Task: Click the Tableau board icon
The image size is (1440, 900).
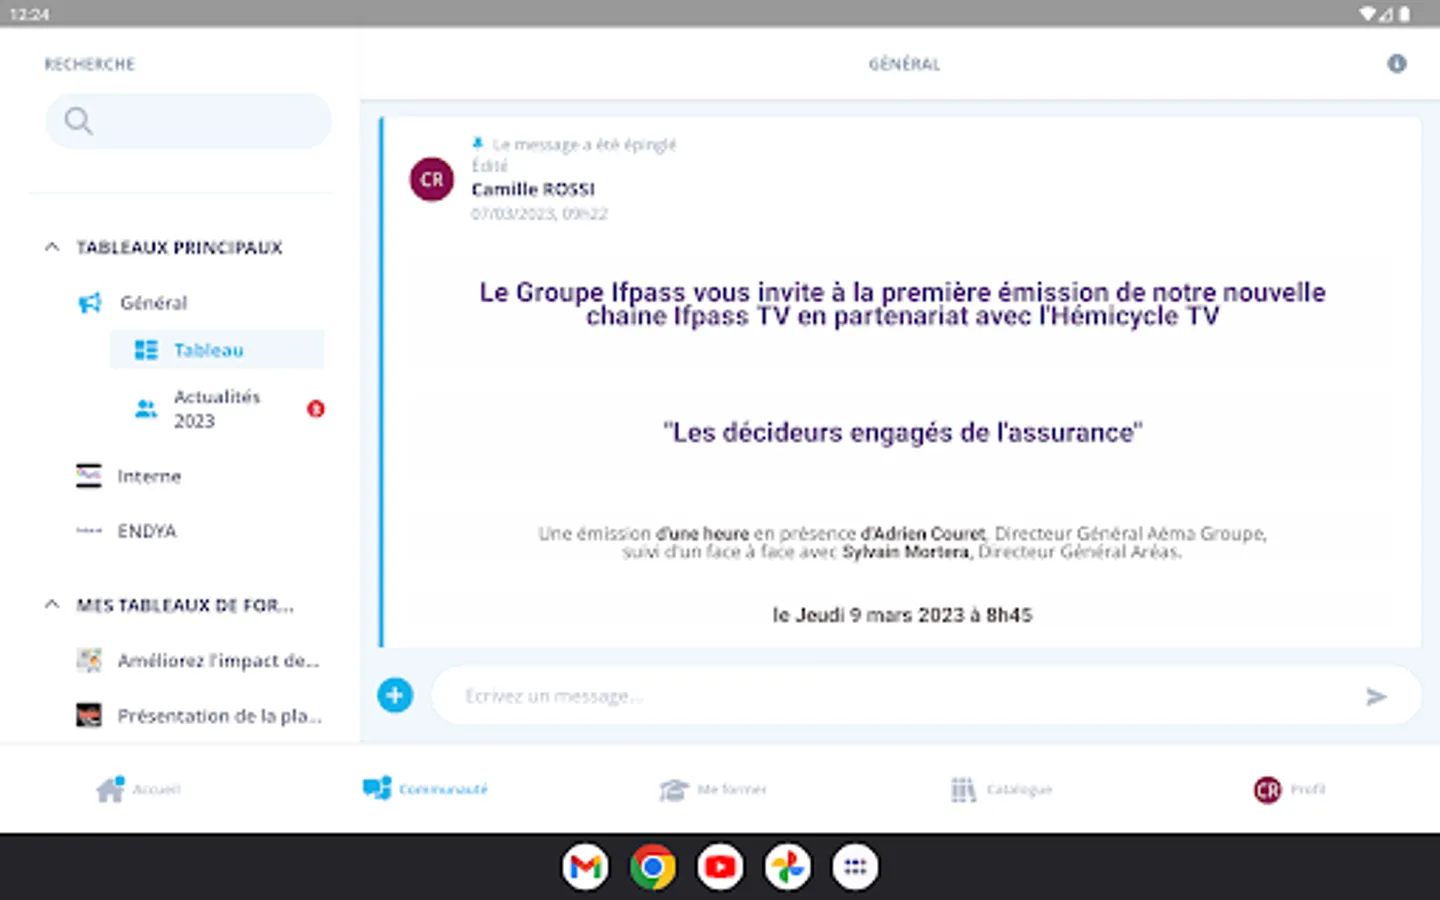Action: point(146,350)
